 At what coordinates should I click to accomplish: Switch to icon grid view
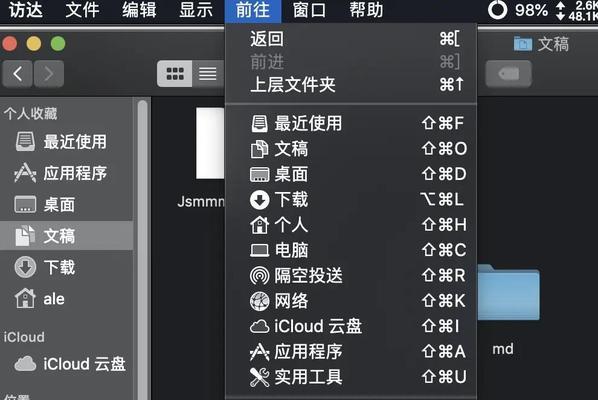click(x=175, y=74)
